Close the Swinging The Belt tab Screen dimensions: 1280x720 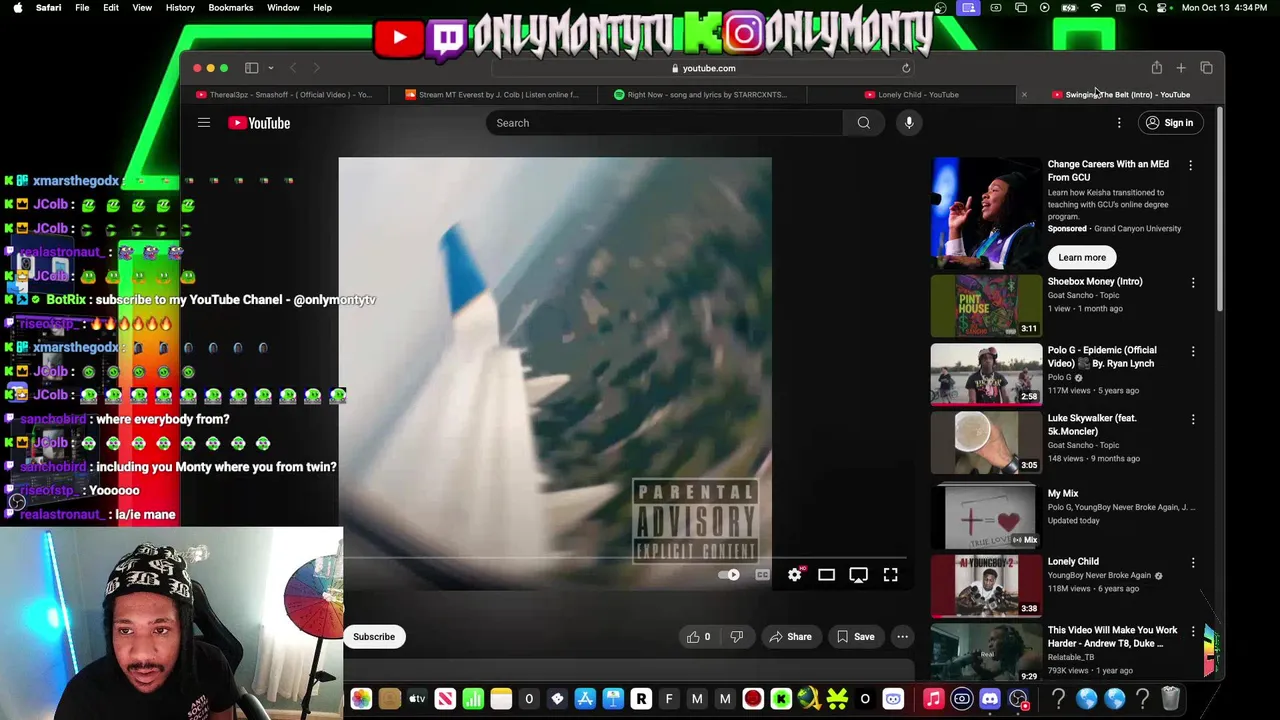pos(1024,95)
